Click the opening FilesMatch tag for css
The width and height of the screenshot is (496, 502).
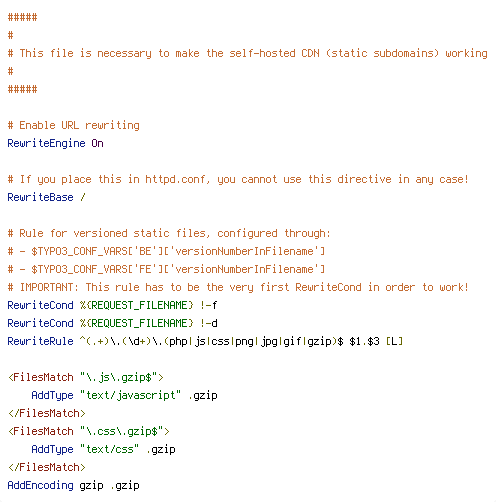89,431
